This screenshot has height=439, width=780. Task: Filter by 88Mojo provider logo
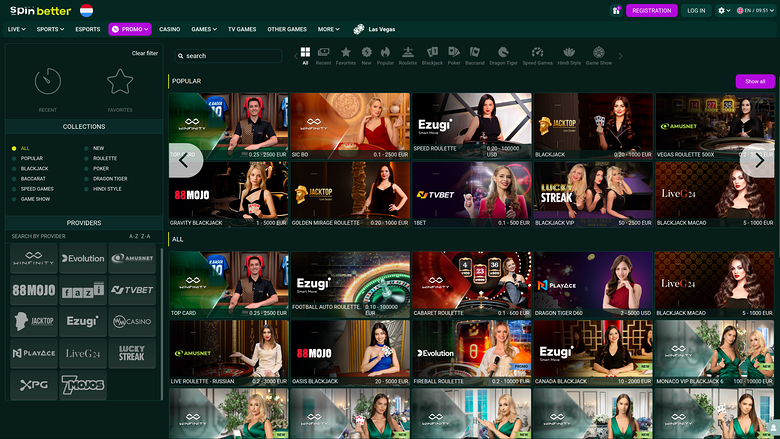[x=33, y=290]
